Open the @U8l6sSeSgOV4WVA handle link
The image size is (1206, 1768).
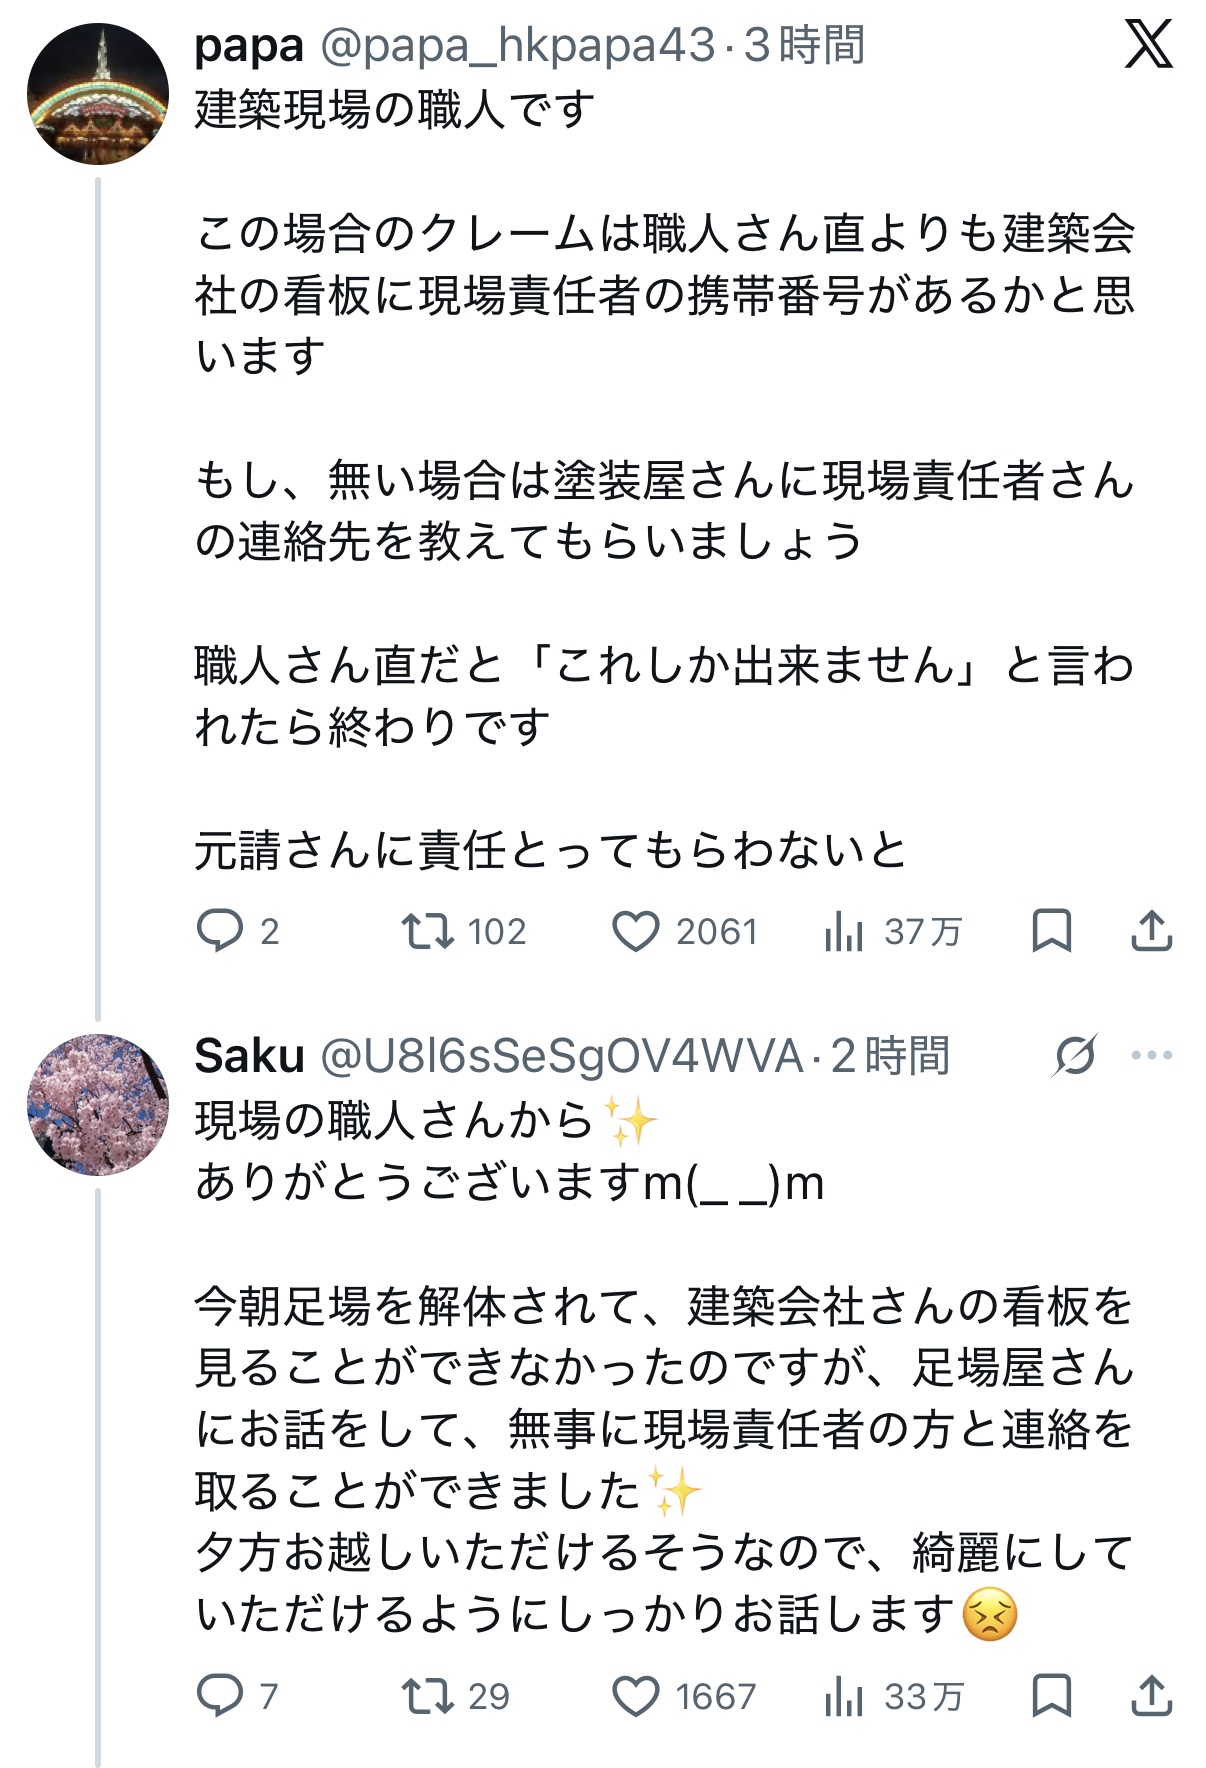point(562,1056)
